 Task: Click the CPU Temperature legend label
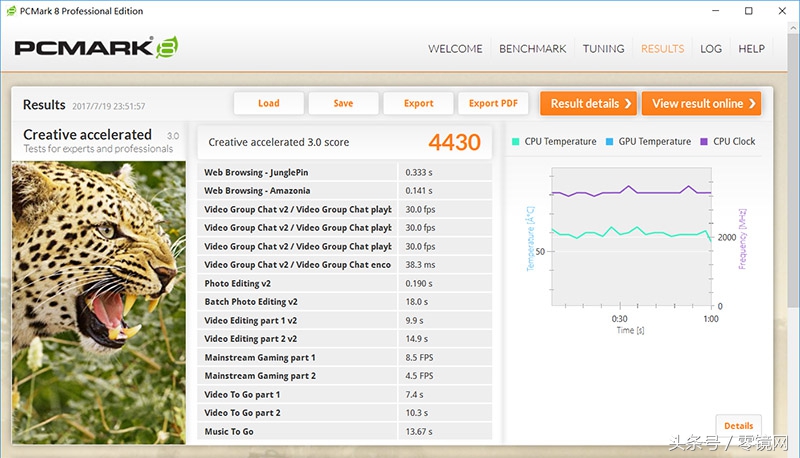pos(560,142)
